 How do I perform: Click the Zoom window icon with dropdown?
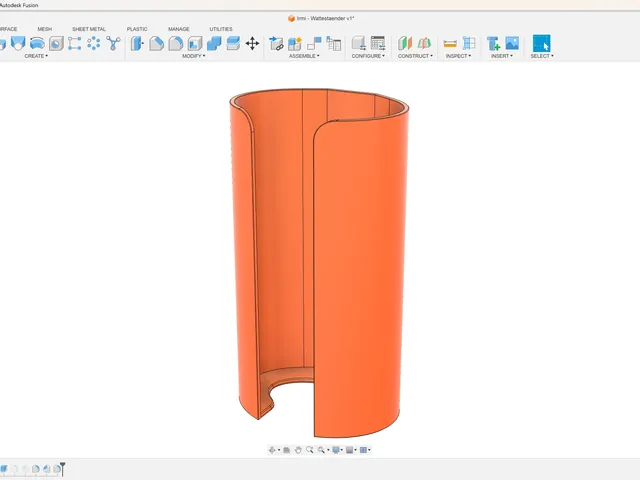point(323,450)
